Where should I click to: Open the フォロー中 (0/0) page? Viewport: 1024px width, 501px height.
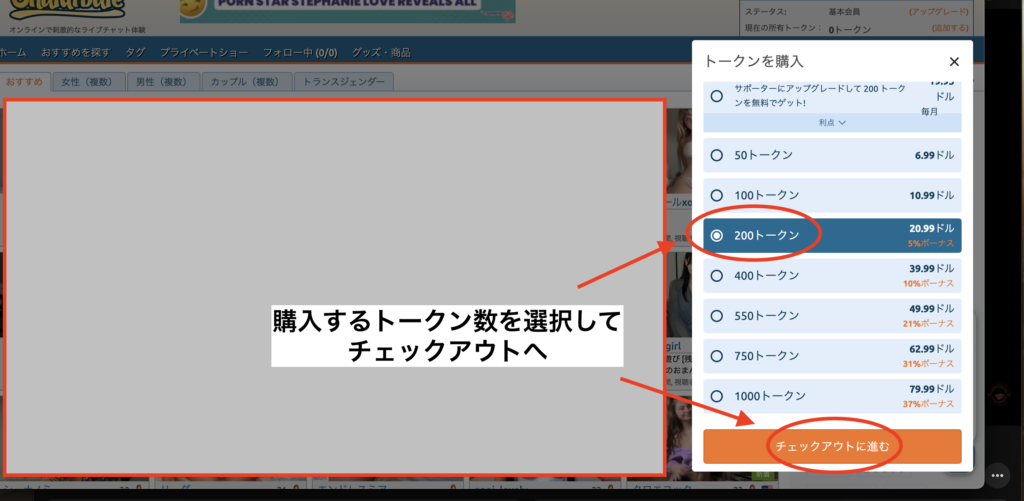(300, 52)
